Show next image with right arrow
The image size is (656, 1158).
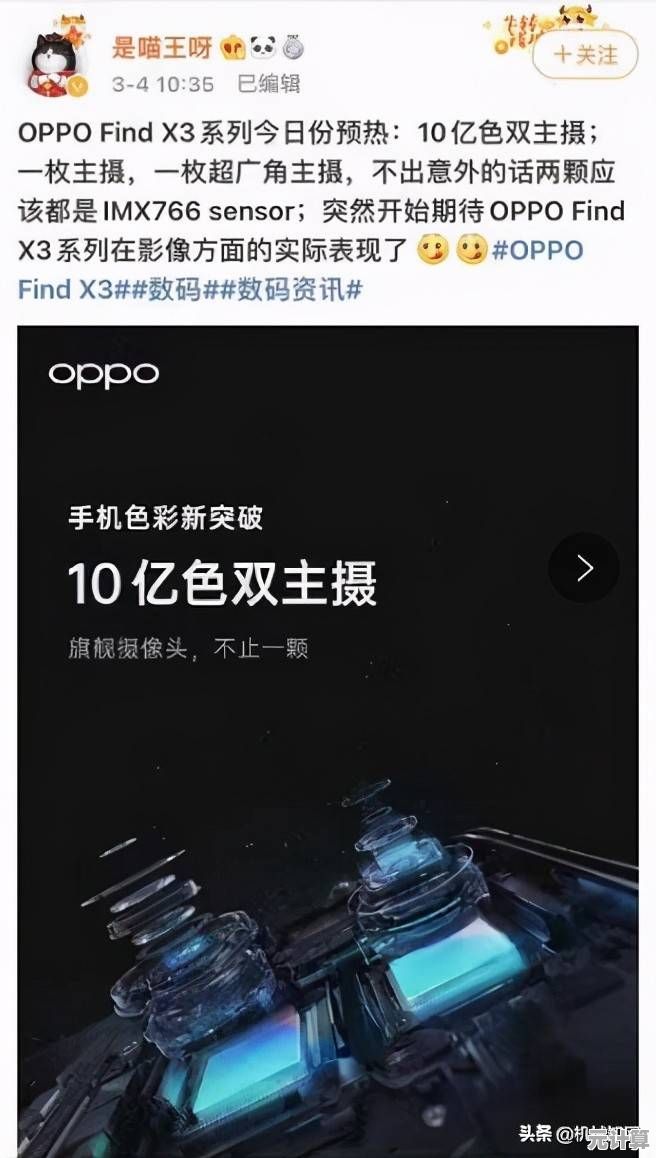[x=584, y=568]
